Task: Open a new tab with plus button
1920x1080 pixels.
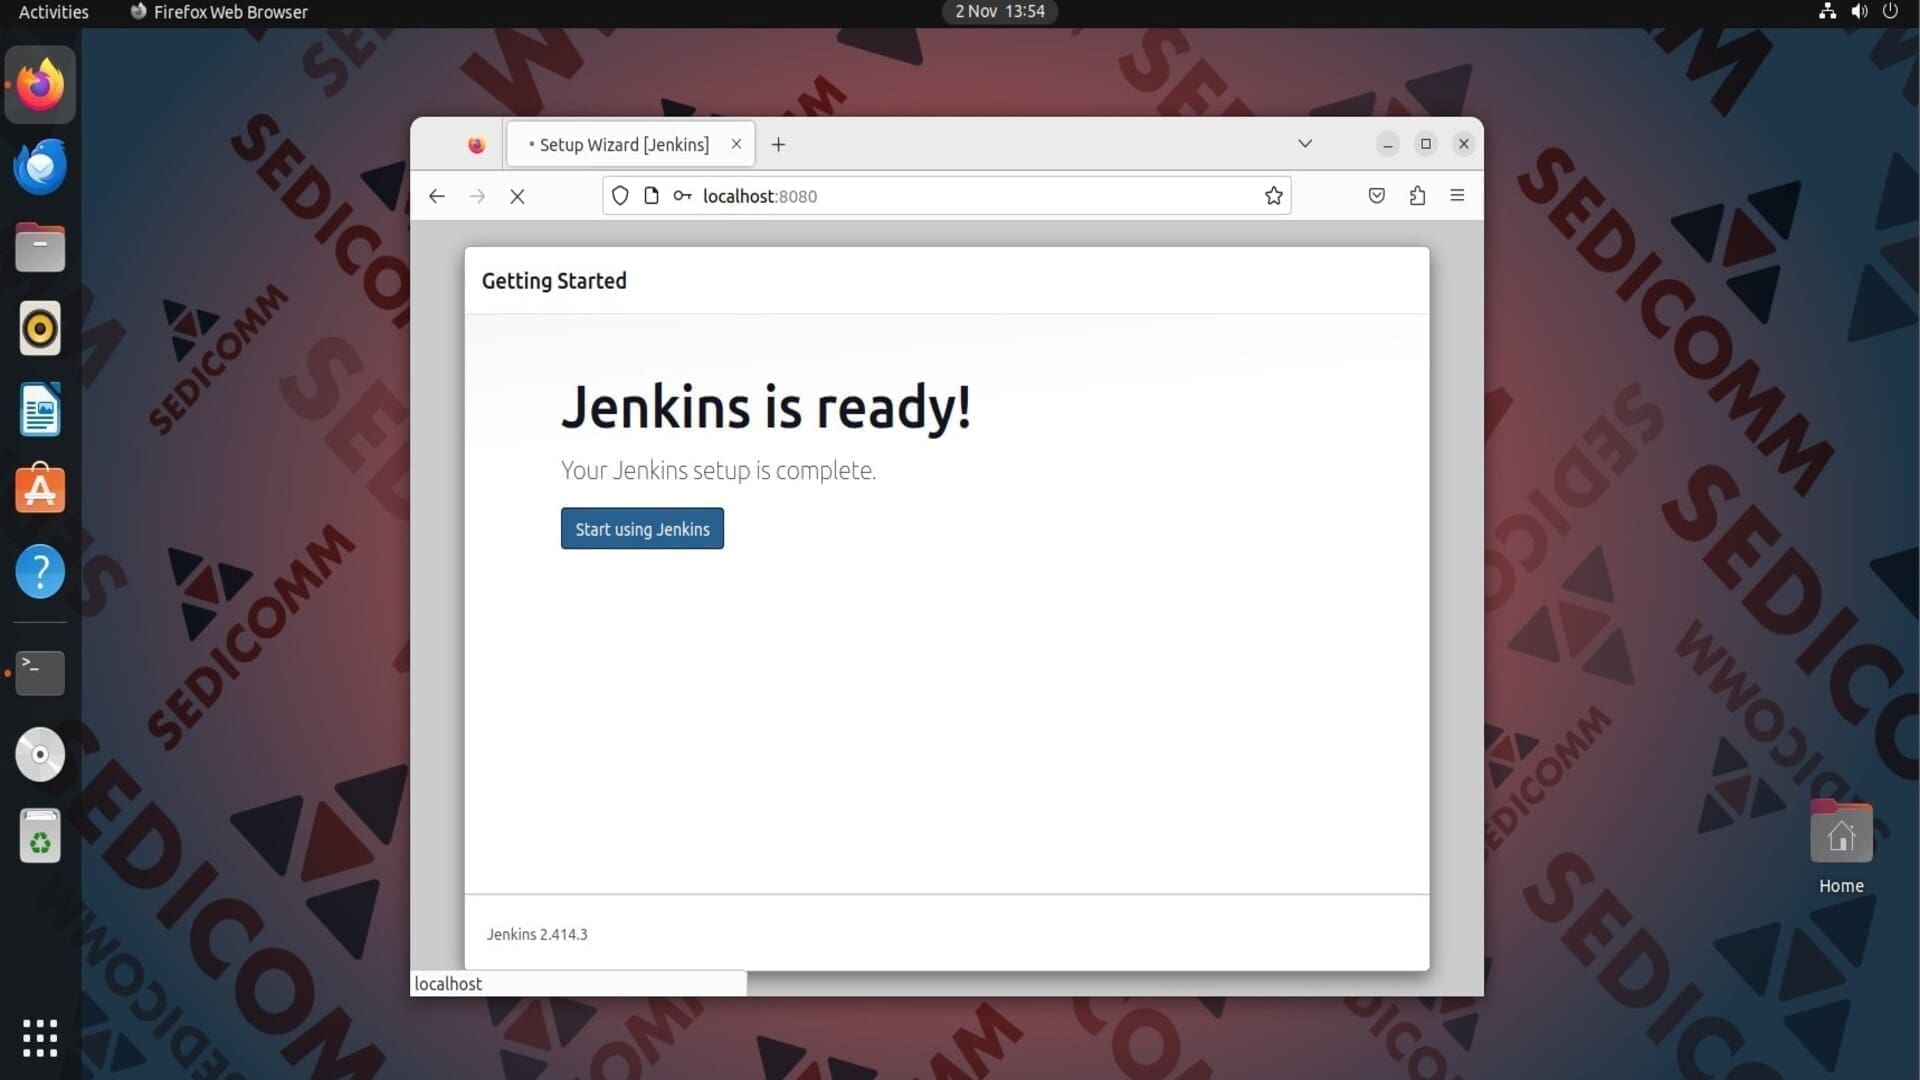Action: (x=778, y=145)
